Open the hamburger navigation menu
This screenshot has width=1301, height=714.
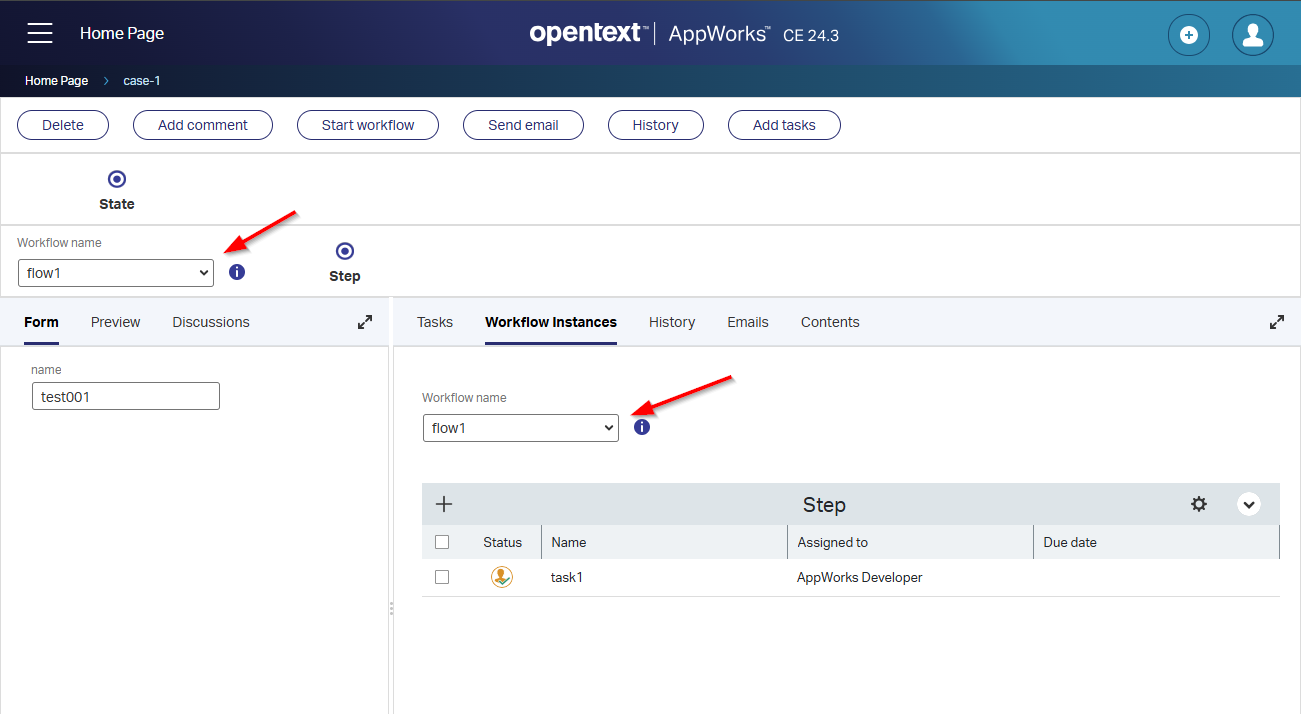40,33
